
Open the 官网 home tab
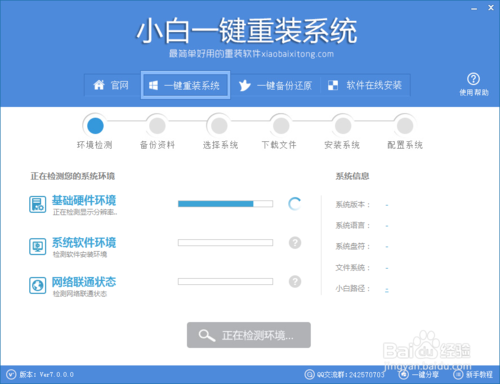(112, 85)
